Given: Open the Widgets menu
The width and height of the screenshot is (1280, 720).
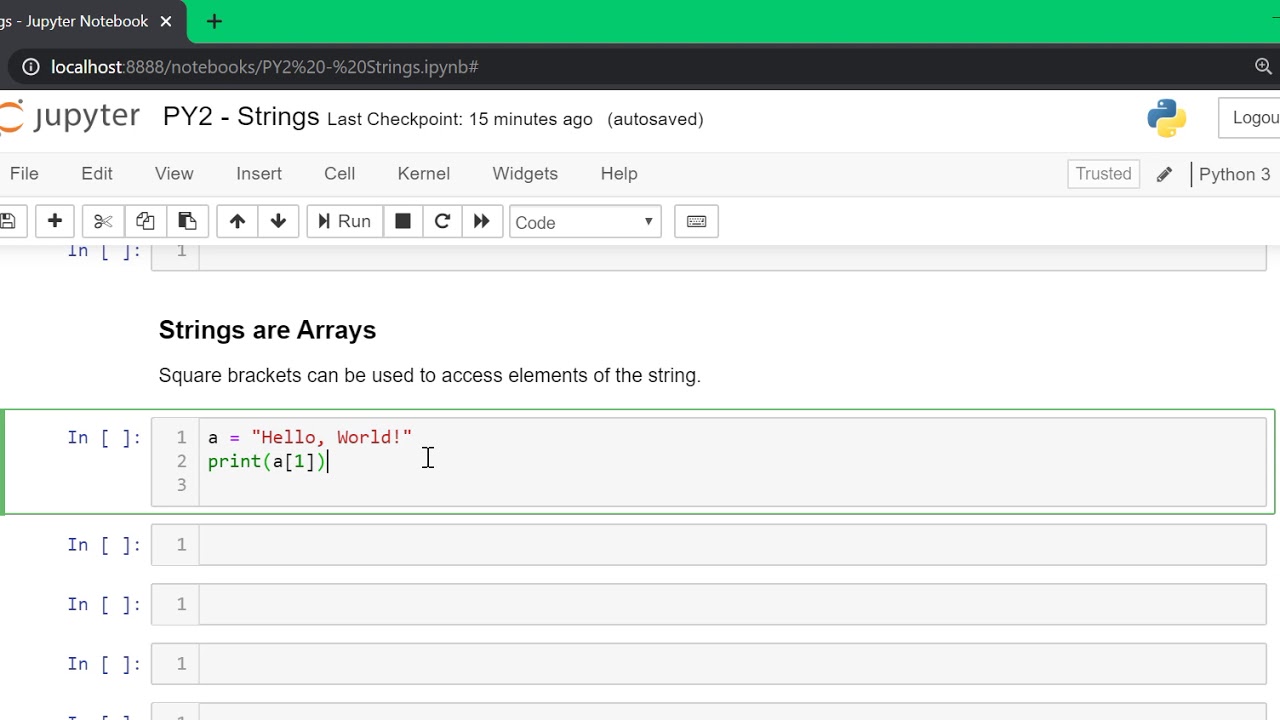Looking at the screenshot, I should coord(525,174).
